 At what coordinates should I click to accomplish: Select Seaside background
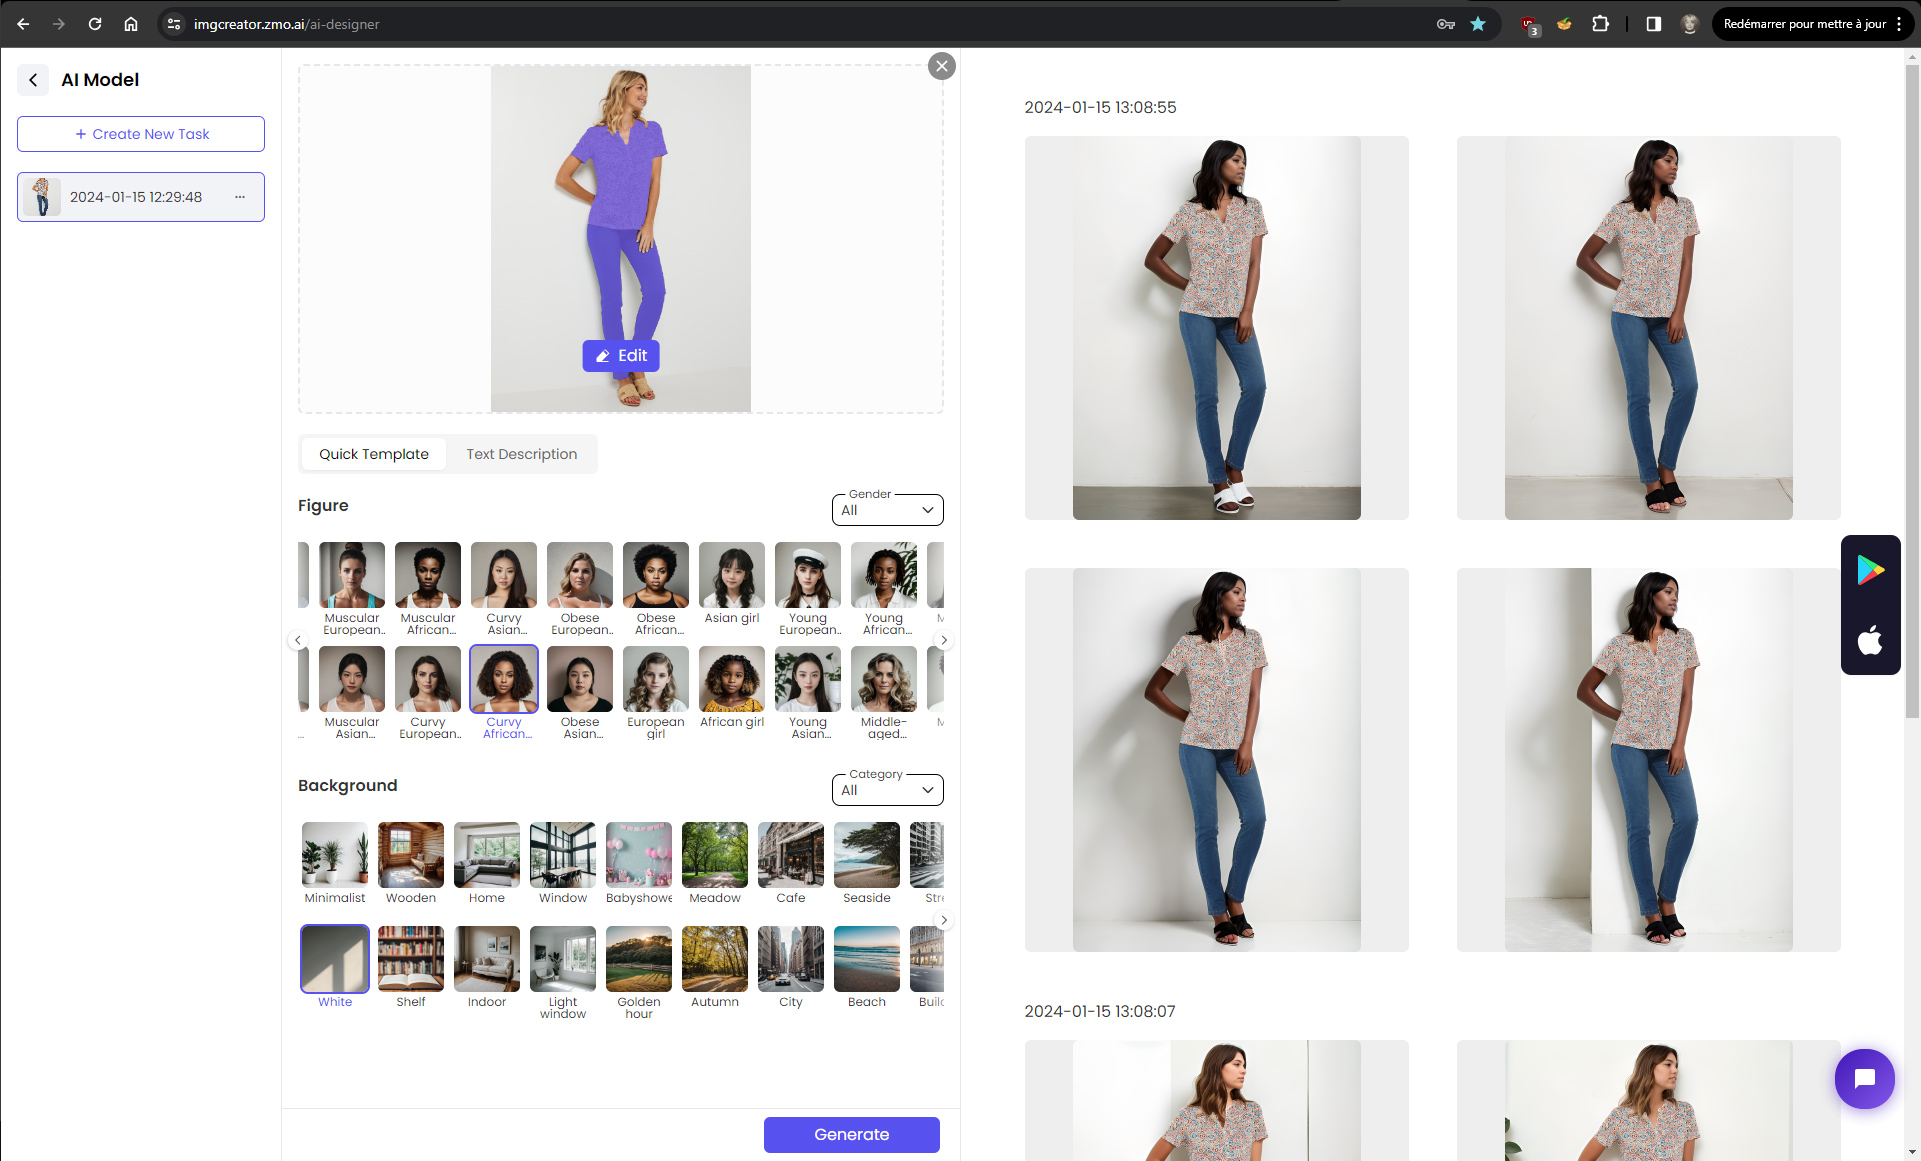[x=867, y=864]
